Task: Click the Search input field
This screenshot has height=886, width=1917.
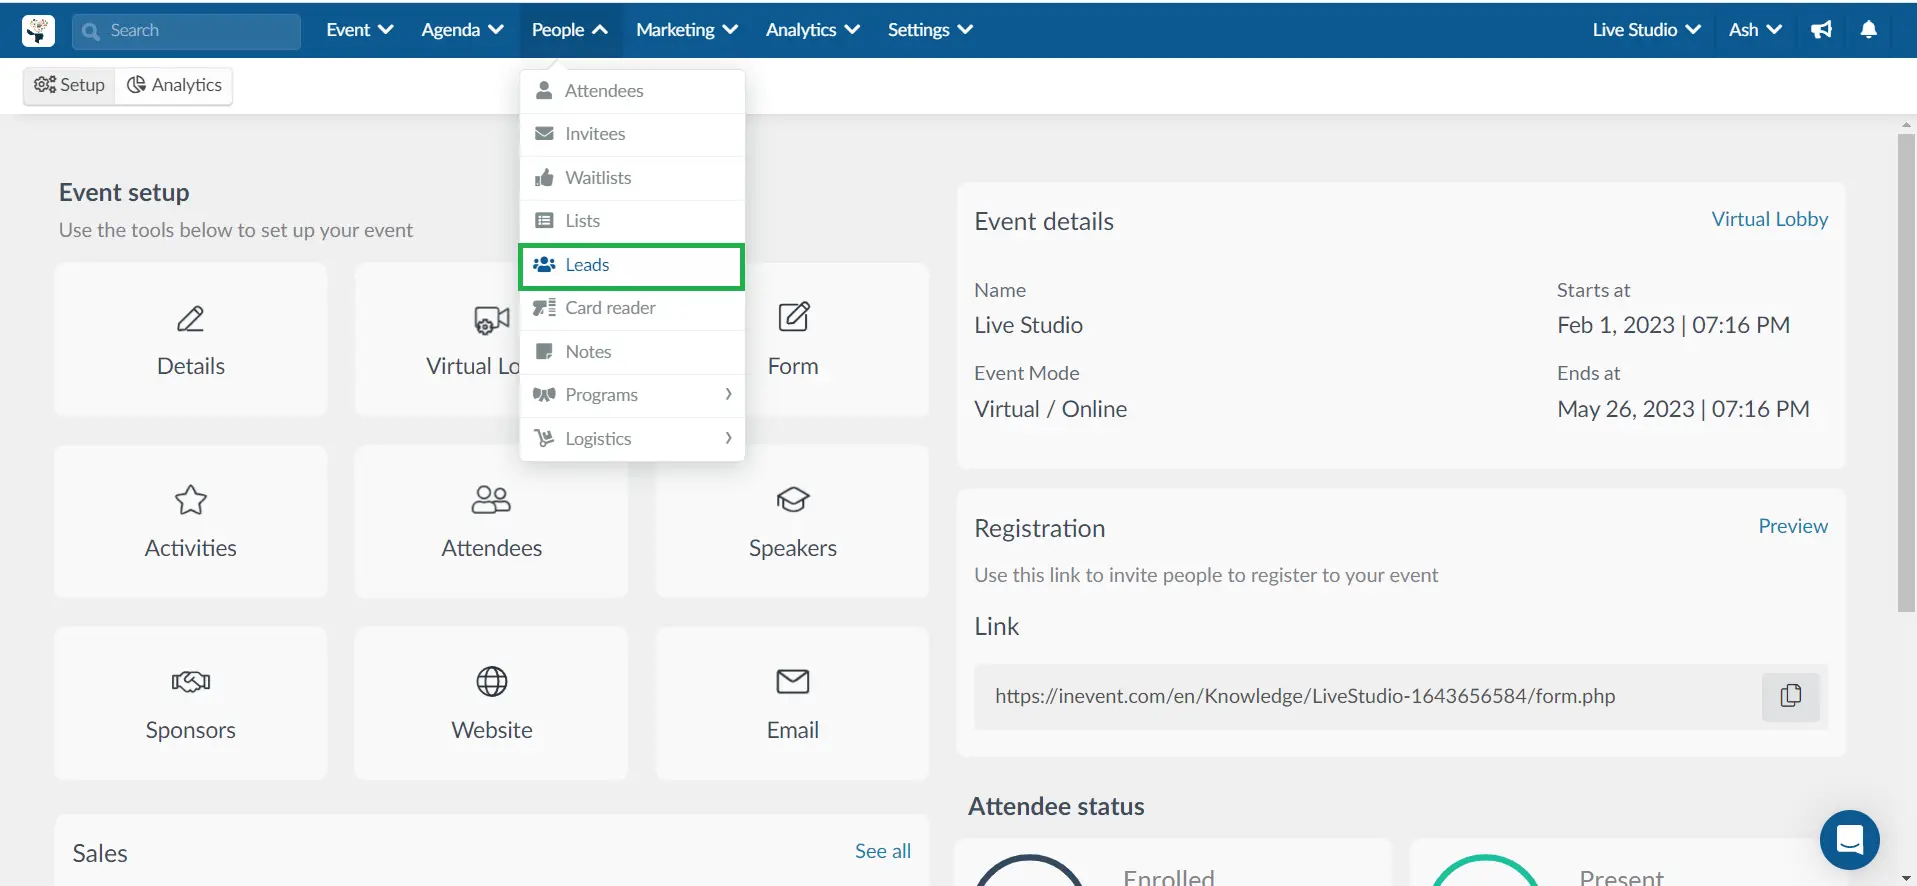Action: pos(186,31)
